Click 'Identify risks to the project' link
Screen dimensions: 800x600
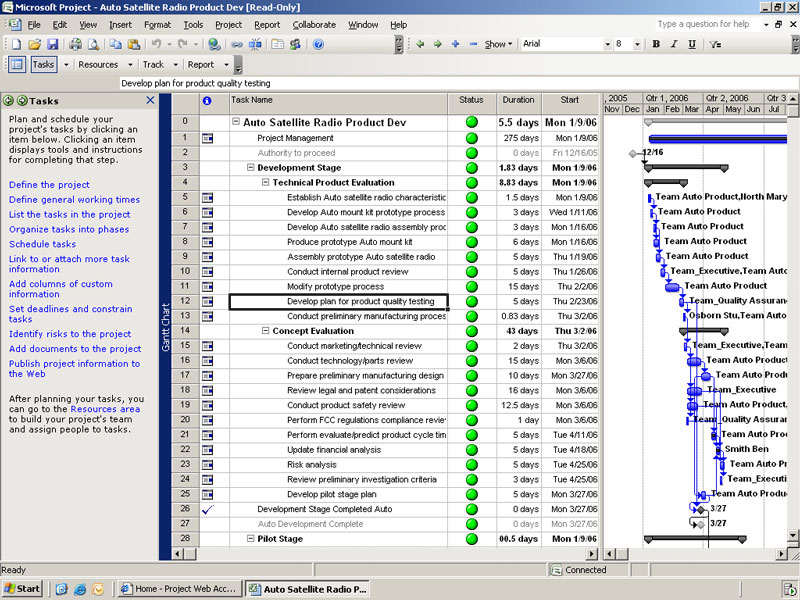pos(70,334)
